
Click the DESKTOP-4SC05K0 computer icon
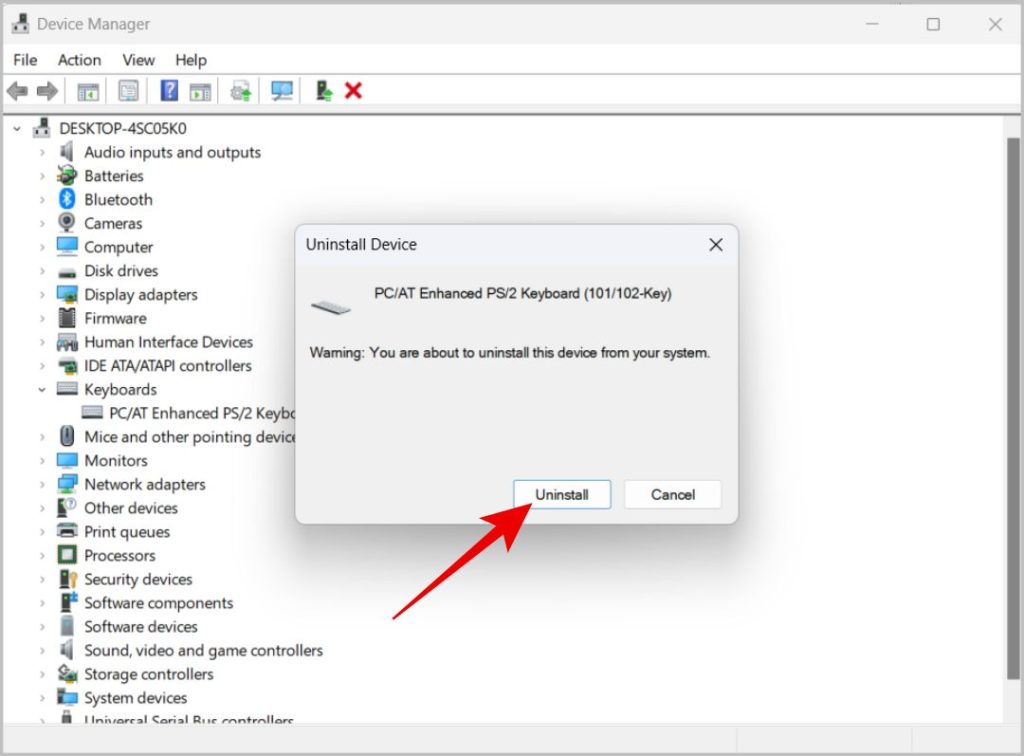41,127
